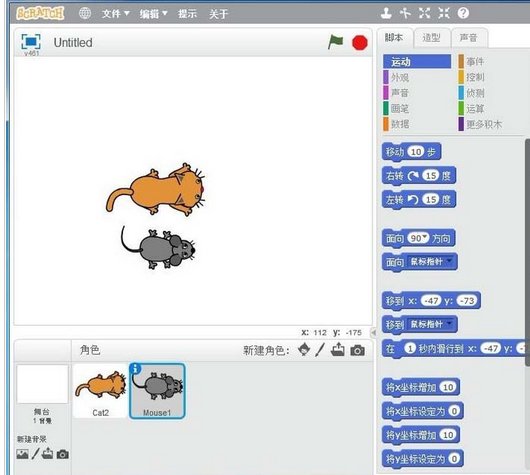Open the language globe menu
Viewport: 530px width, 475px height.
85,14
